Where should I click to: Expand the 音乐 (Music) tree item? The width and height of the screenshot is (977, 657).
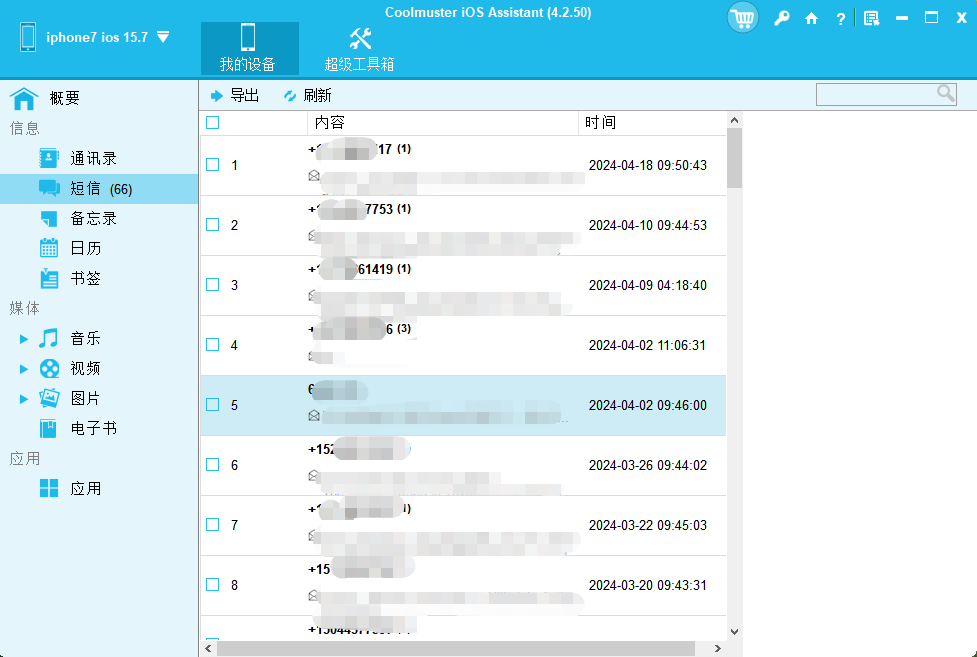24,338
